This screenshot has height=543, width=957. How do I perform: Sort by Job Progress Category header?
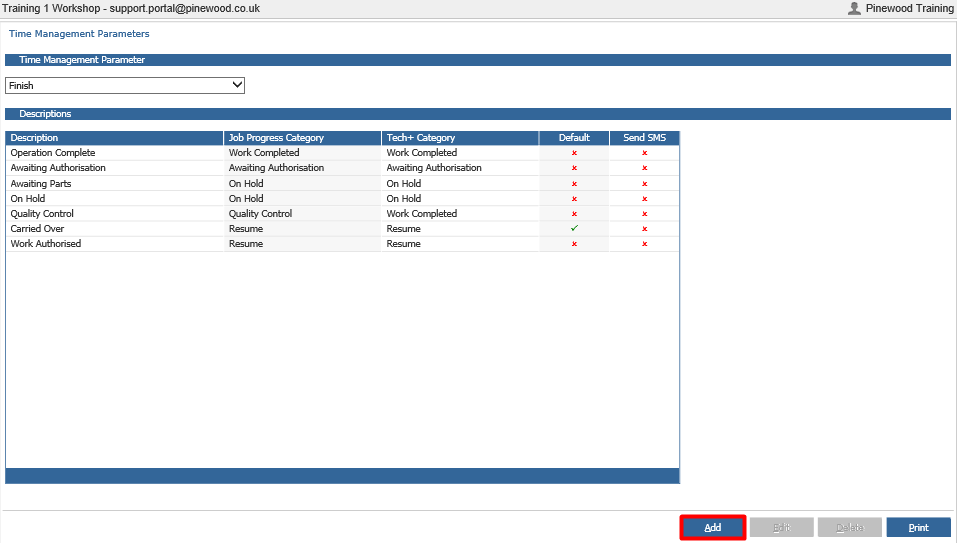click(302, 138)
